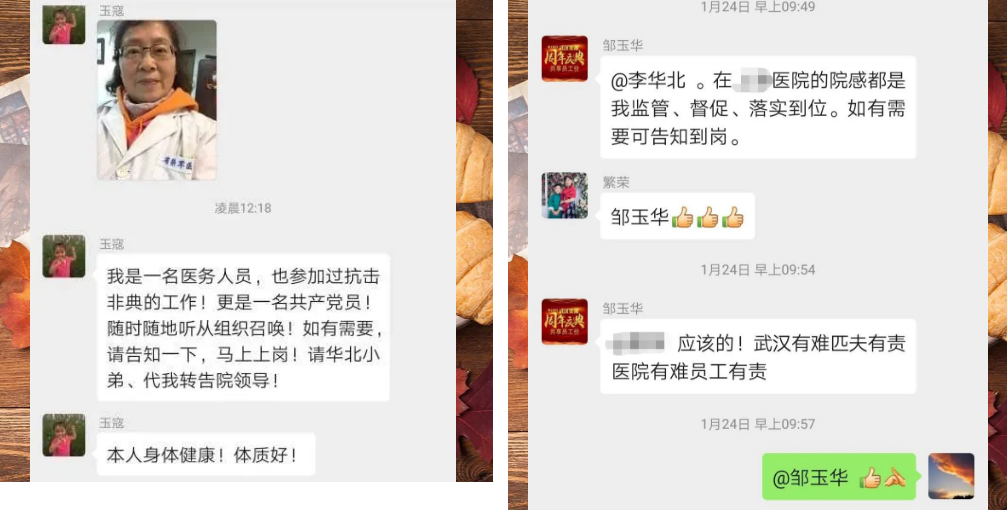
Task: Open 繁荣 user avatar
Action: point(565,195)
